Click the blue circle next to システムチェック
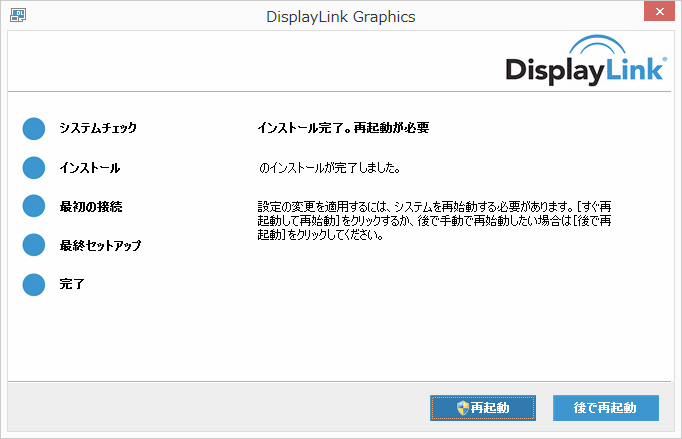Viewport: 682px width, 439px height. (x=34, y=128)
